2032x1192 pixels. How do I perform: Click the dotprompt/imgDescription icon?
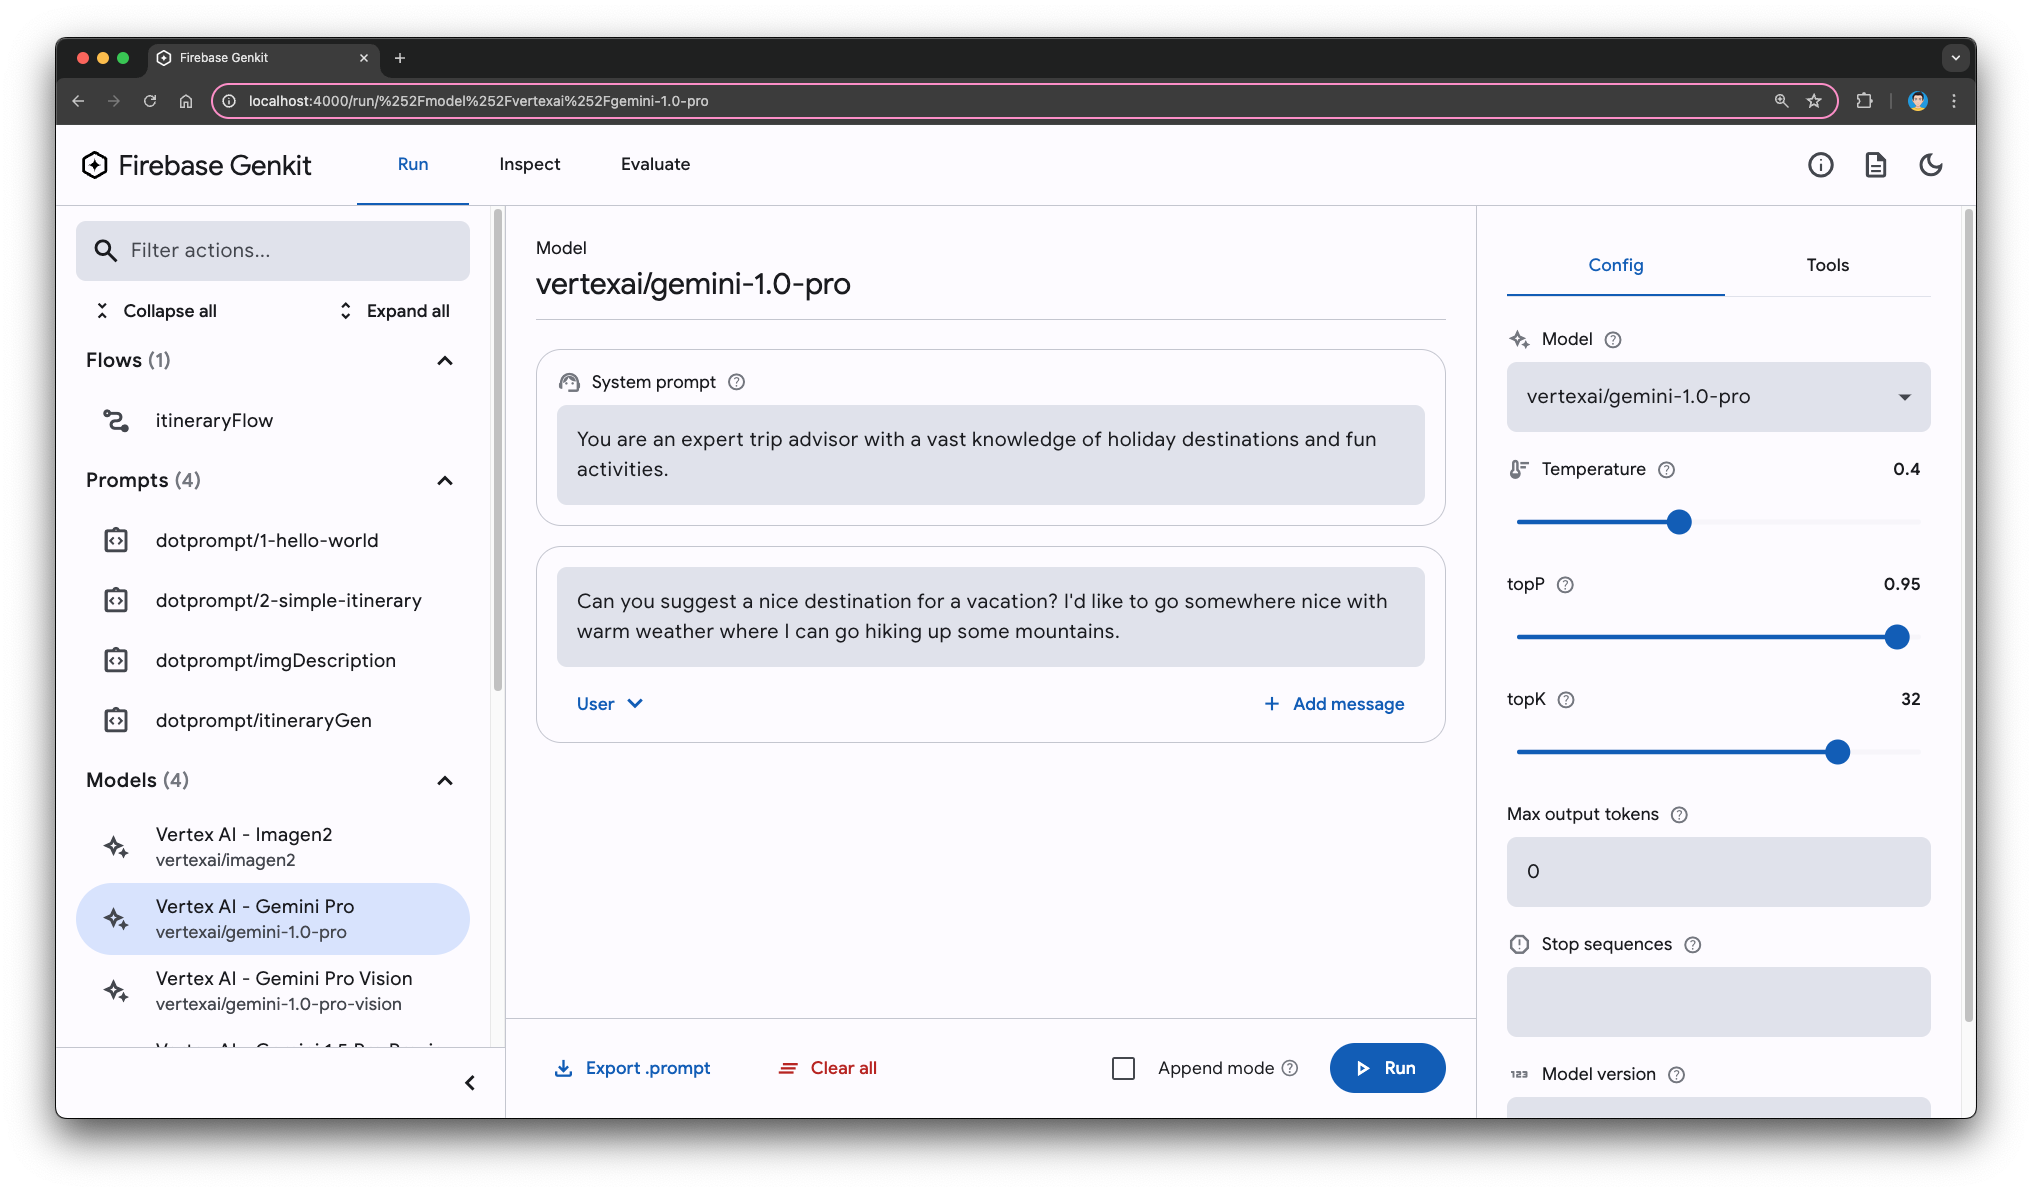pyautogui.click(x=116, y=660)
